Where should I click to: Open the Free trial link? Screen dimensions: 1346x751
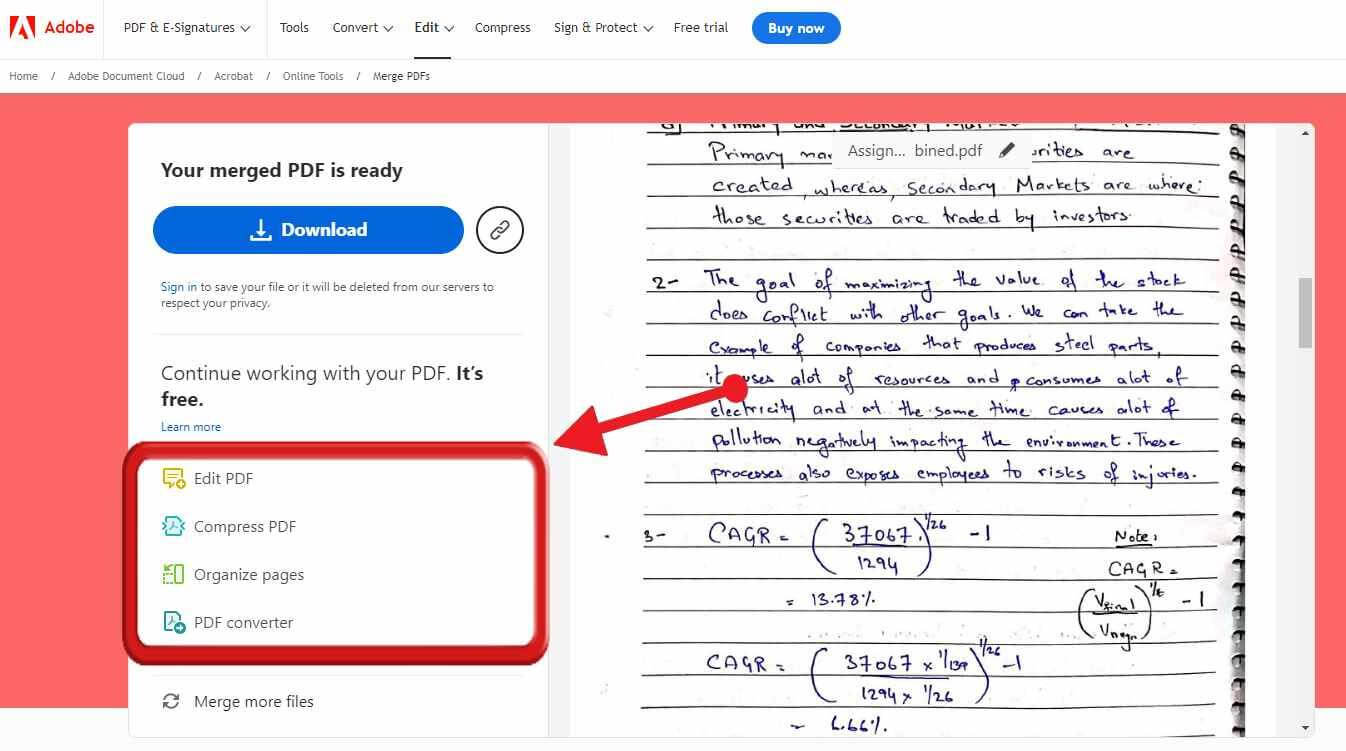(700, 27)
